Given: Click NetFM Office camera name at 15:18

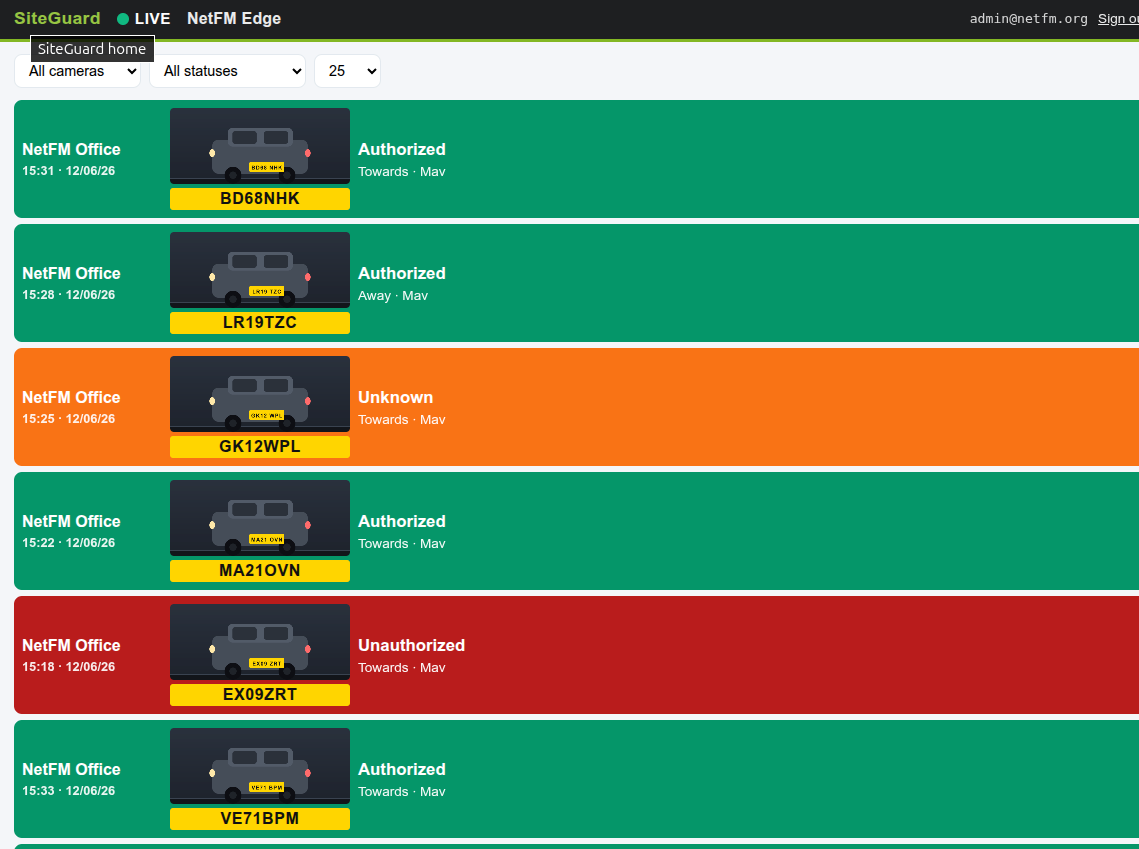Looking at the screenshot, I should pos(71,646).
